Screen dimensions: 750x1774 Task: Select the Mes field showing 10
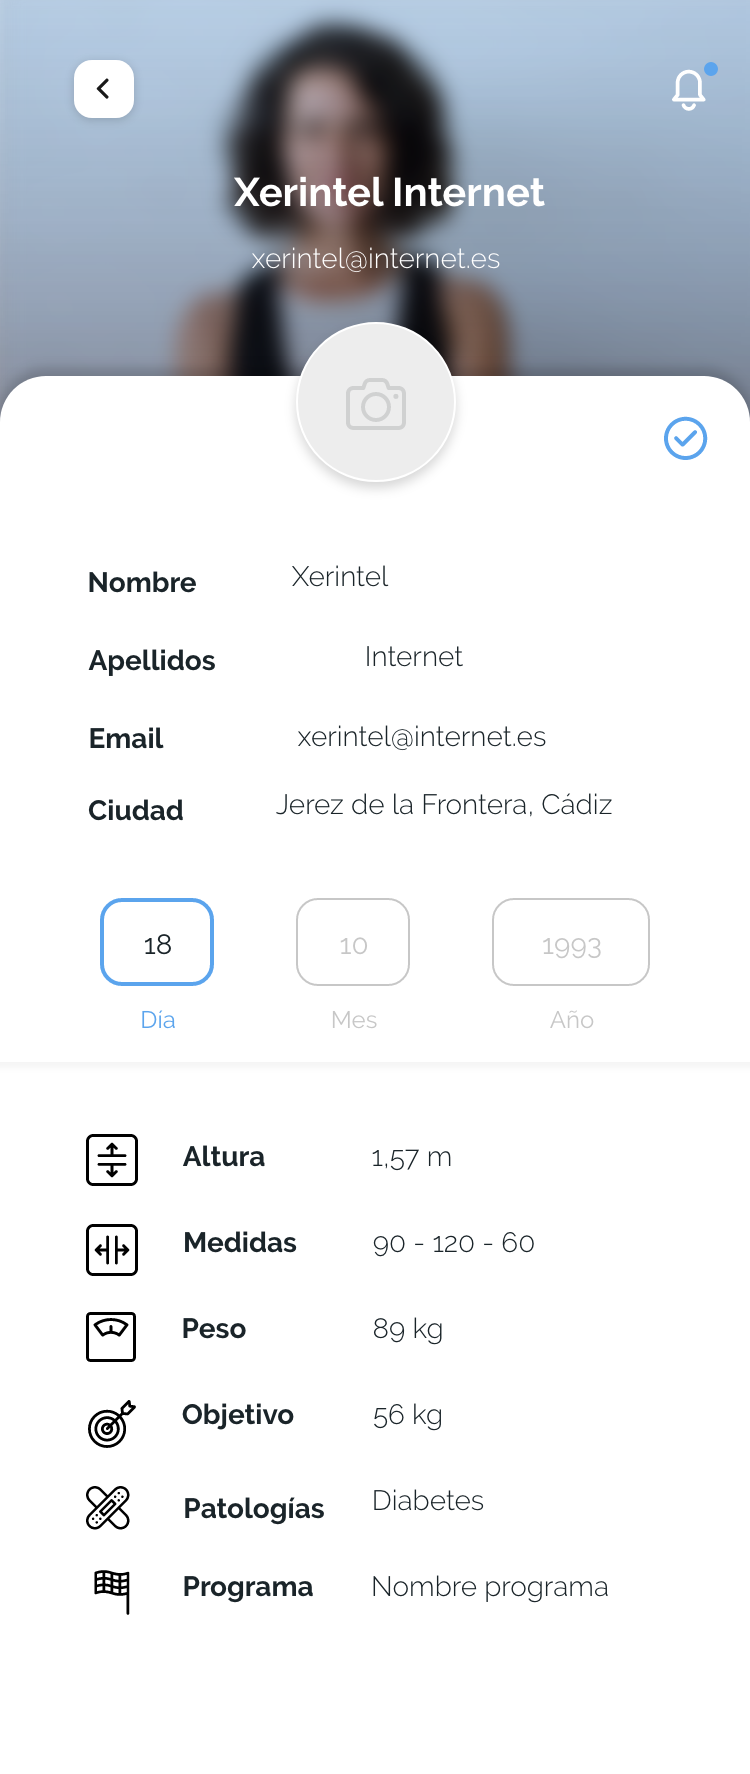pyautogui.click(x=353, y=942)
